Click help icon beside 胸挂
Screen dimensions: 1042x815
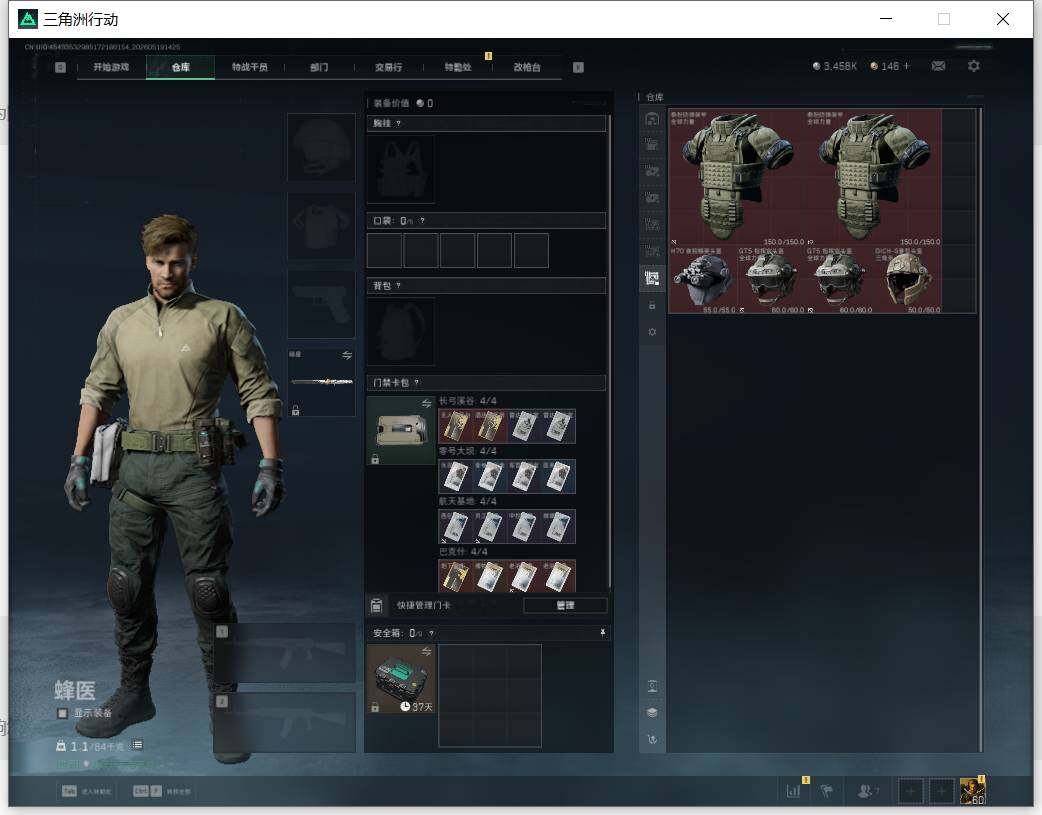click(x=398, y=124)
